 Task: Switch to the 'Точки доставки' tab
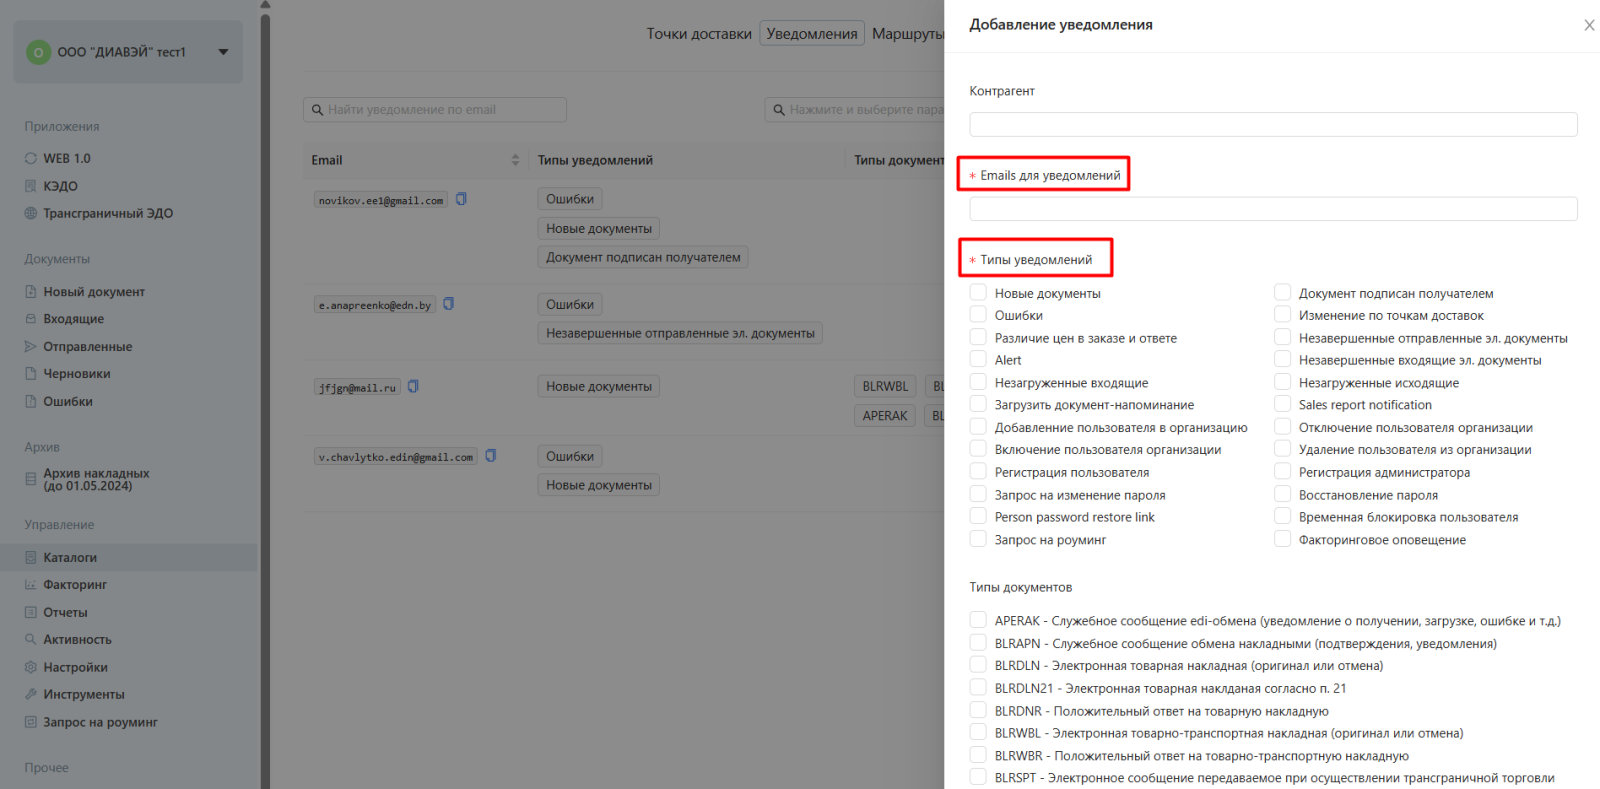pos(698,34)
